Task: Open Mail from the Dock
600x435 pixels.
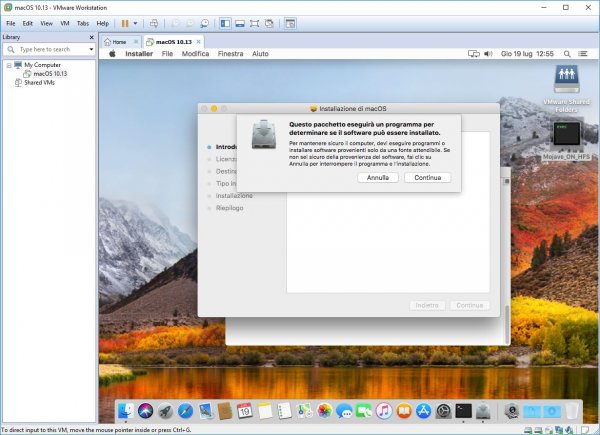Action: pyautogui.click(x=205, y=411)
